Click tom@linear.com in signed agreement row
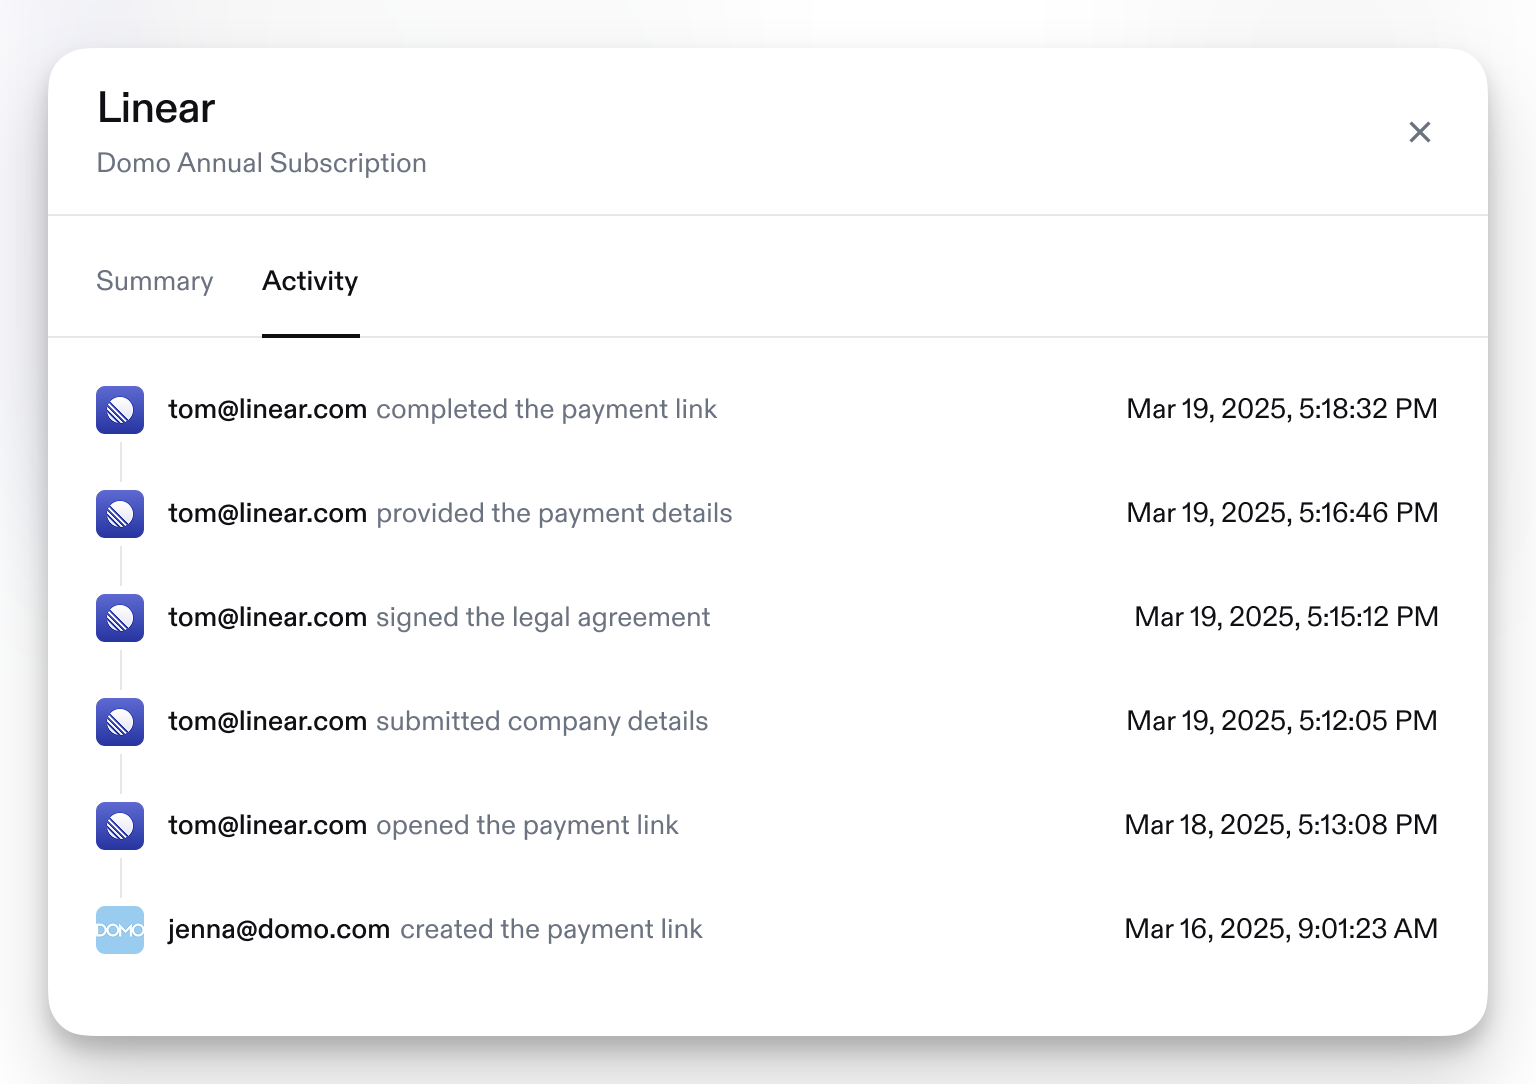1536x1084 pixels. click(x=267, y=617)
